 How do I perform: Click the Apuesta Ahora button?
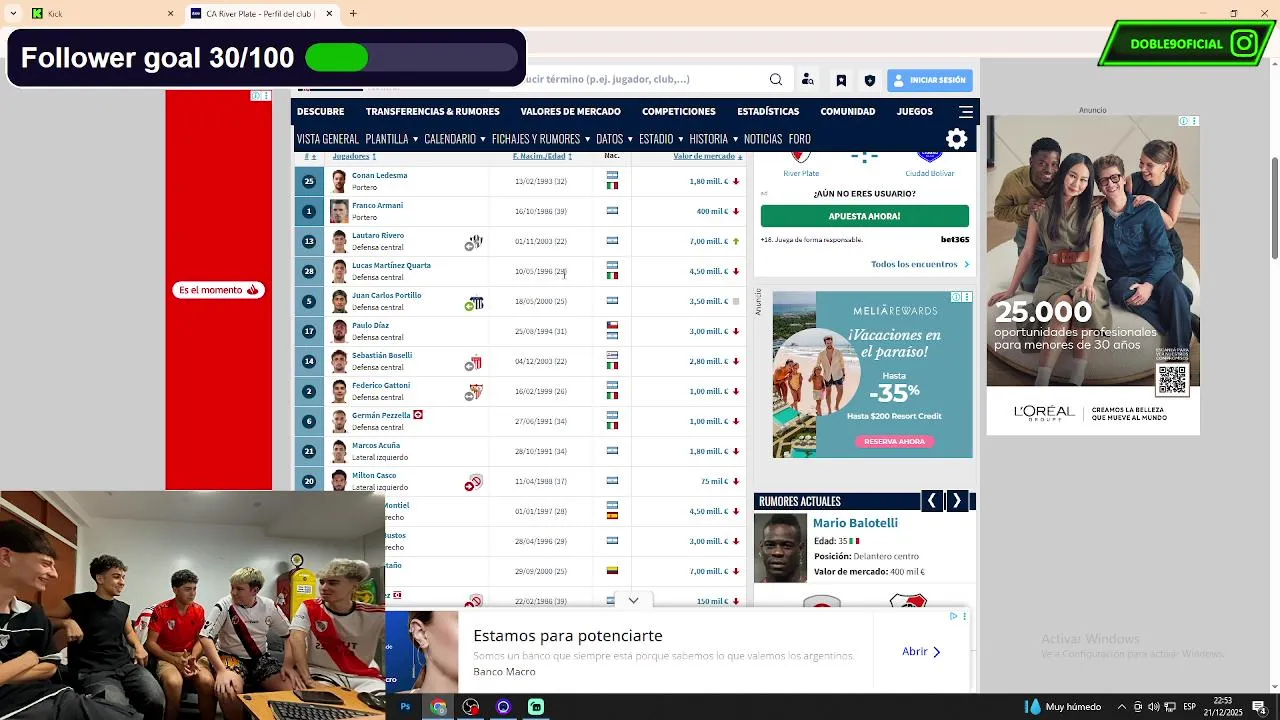tap(864, 216)
